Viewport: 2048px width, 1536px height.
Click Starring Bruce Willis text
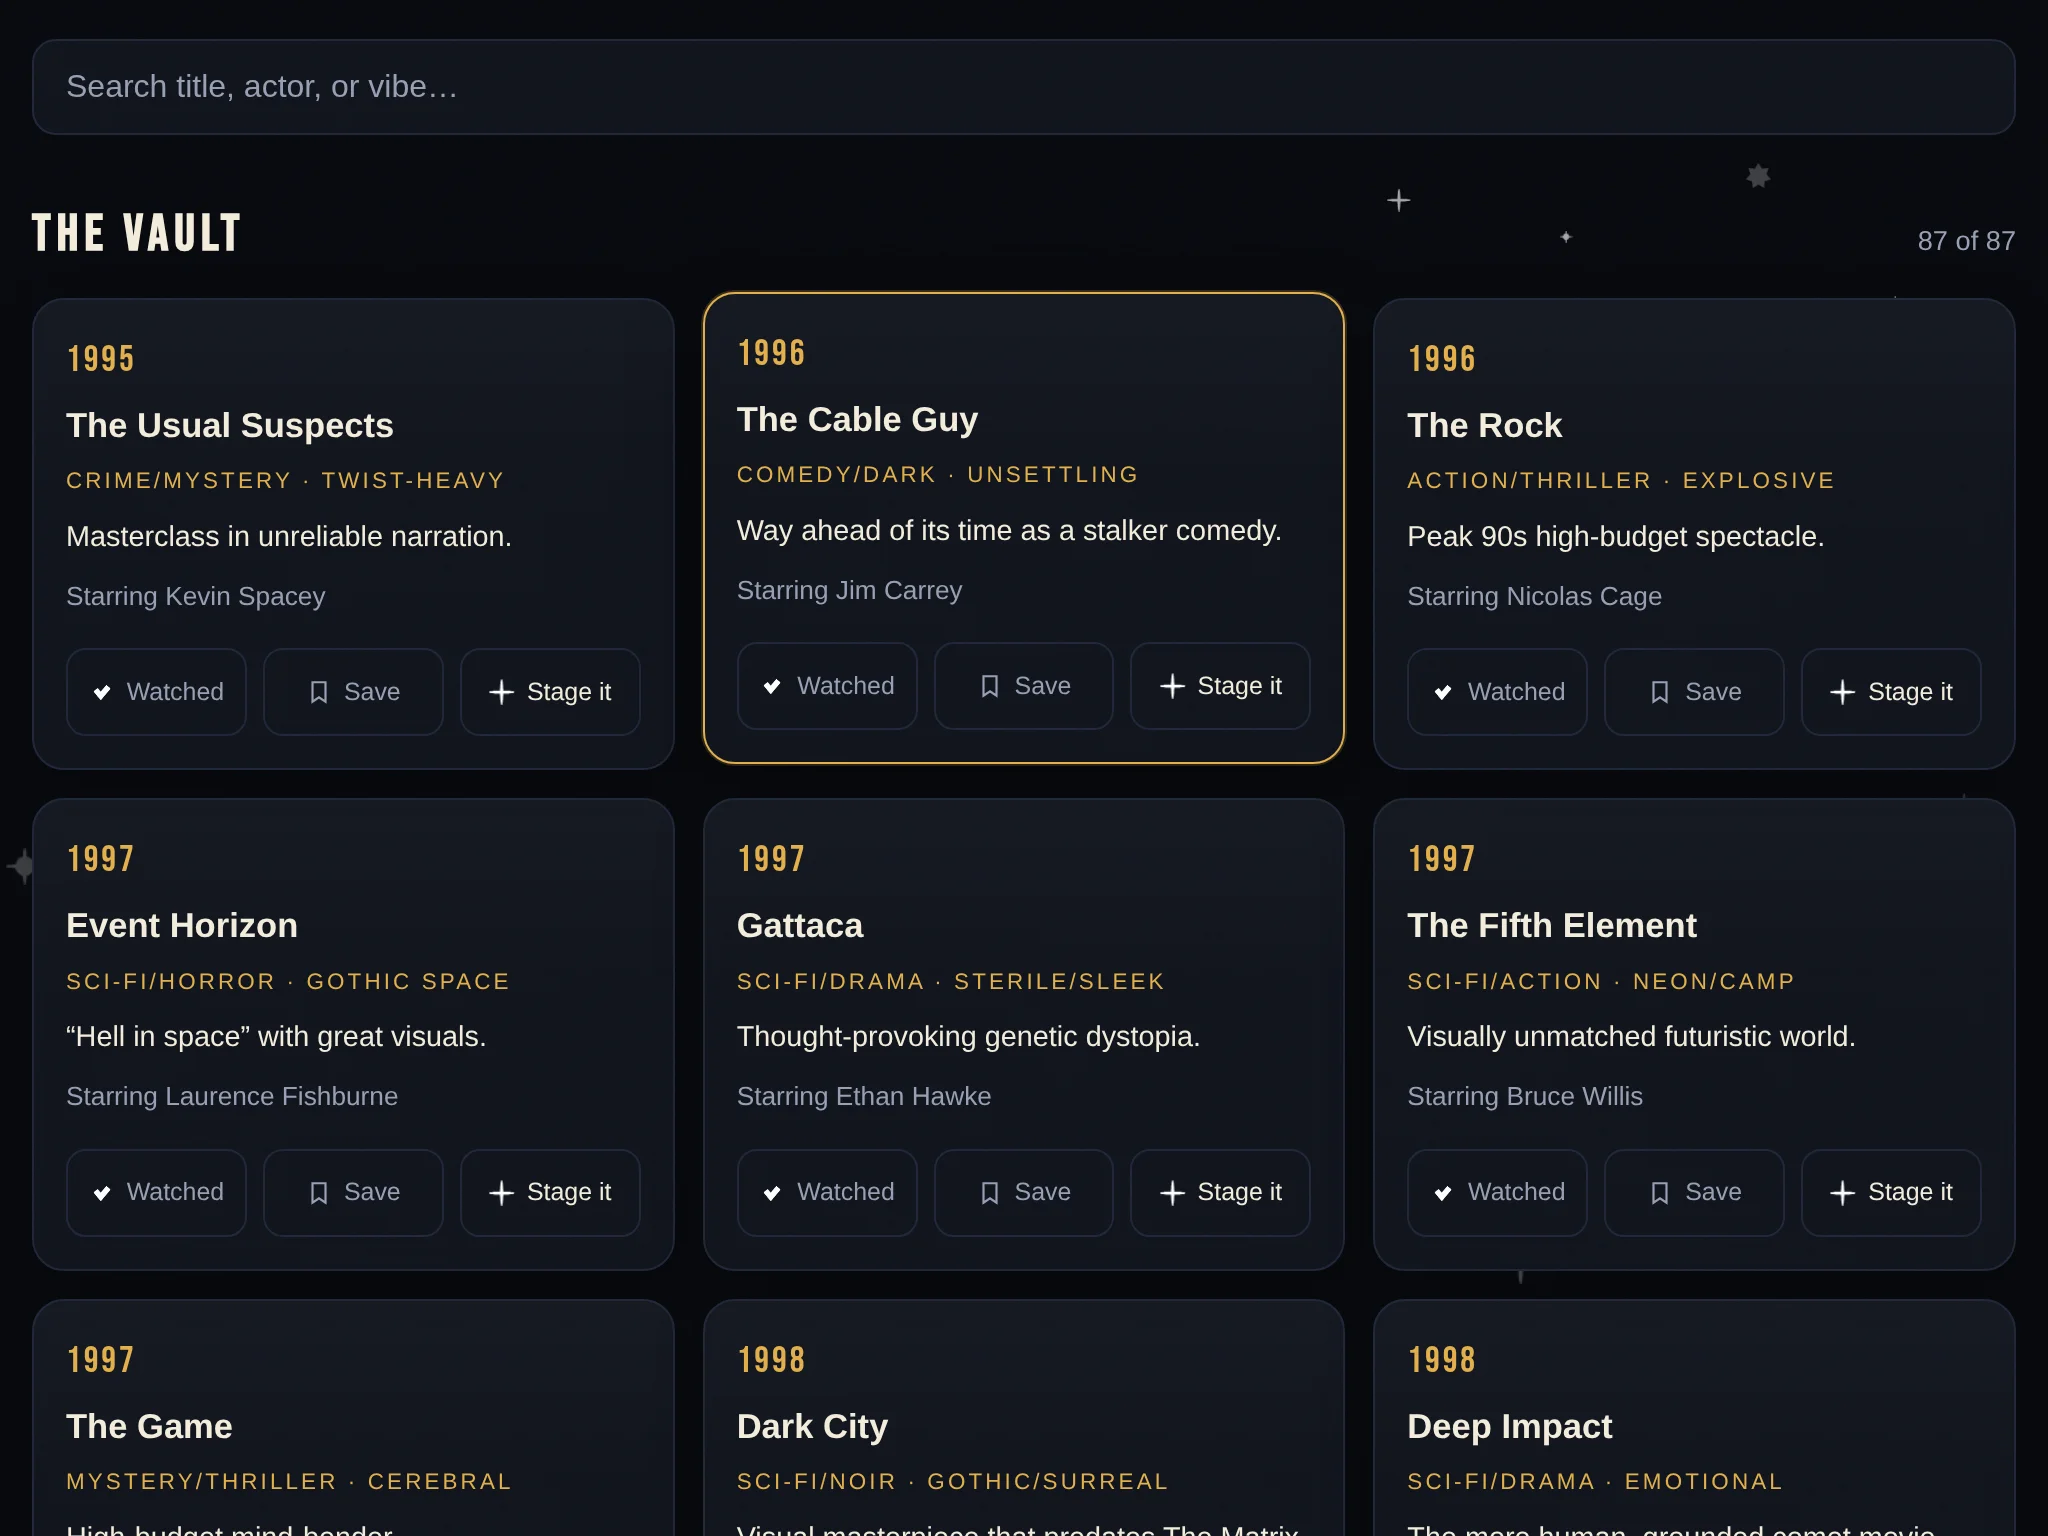tap(1525, 1096)
